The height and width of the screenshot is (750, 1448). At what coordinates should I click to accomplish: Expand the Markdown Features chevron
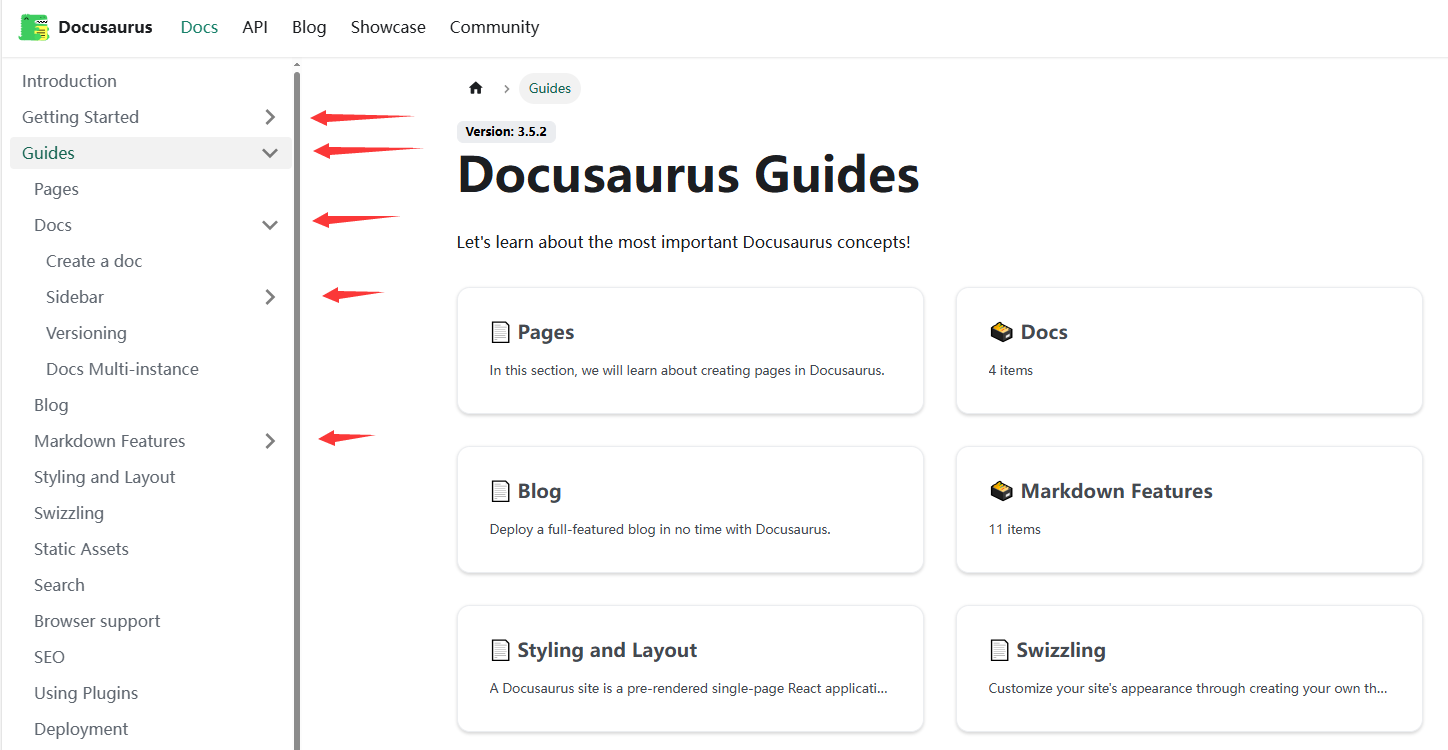click(x=270, y=441)
